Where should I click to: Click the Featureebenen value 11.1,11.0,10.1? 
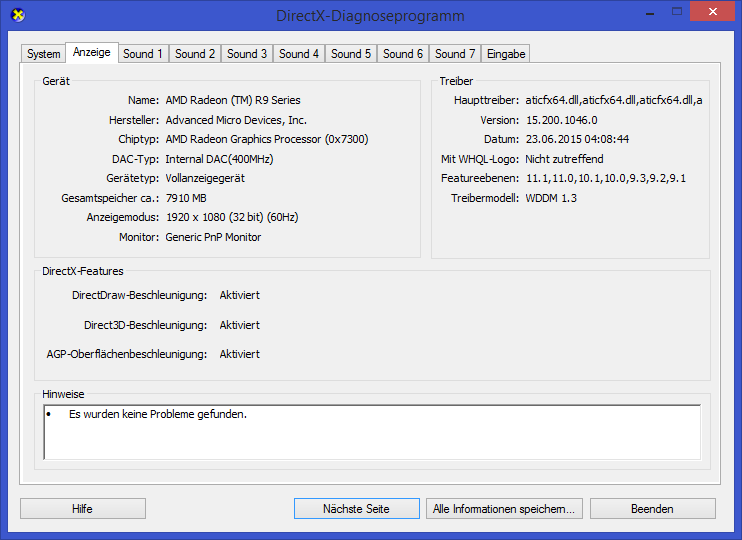[606, 178]
